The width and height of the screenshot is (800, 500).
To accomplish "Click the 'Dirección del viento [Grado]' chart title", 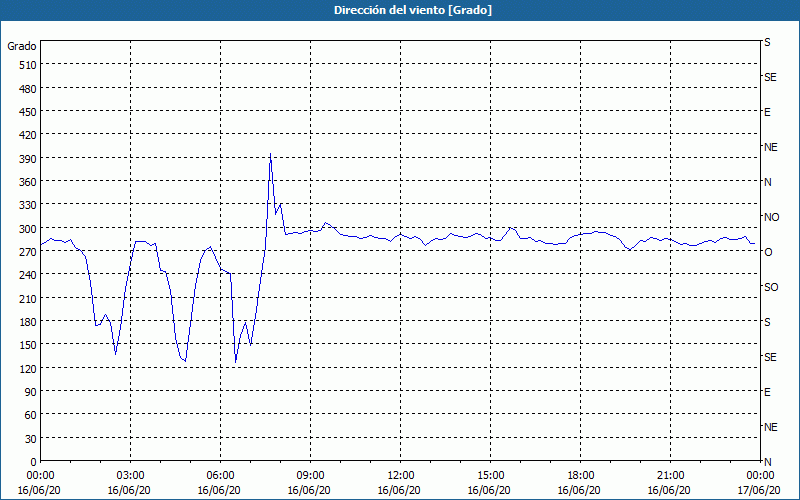I will pyautogui.click(x=413, y=10).
